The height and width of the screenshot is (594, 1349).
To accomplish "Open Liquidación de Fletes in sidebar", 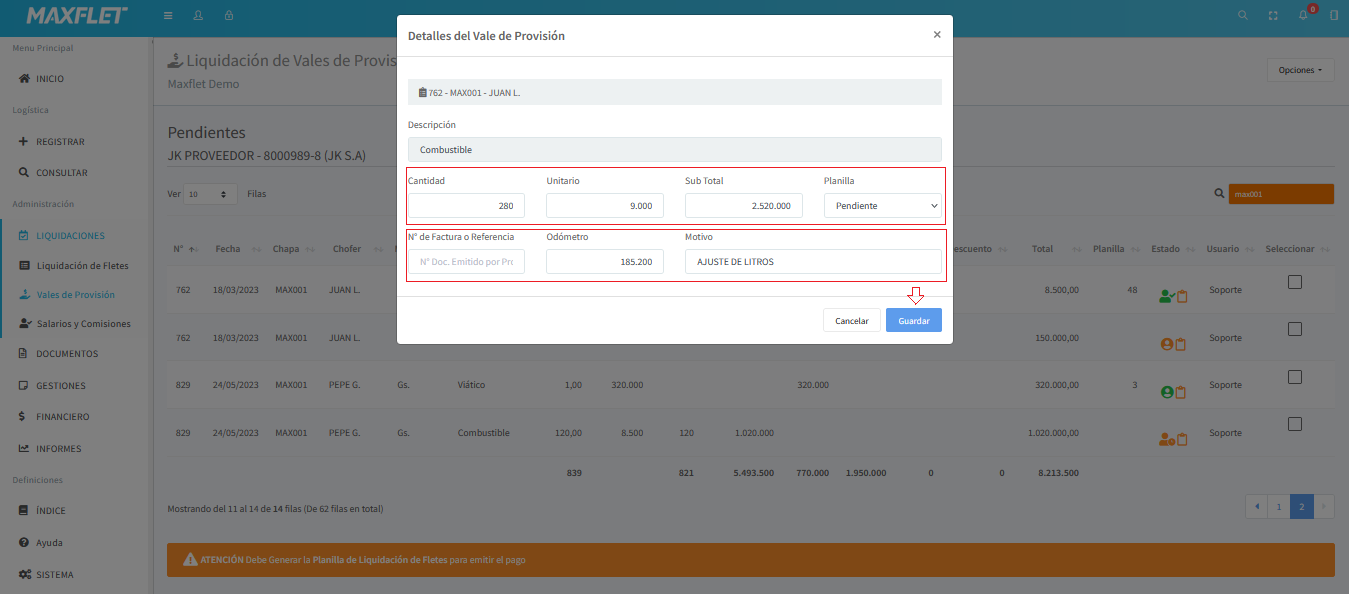I will pyautogui.click(x=82, y=266).
